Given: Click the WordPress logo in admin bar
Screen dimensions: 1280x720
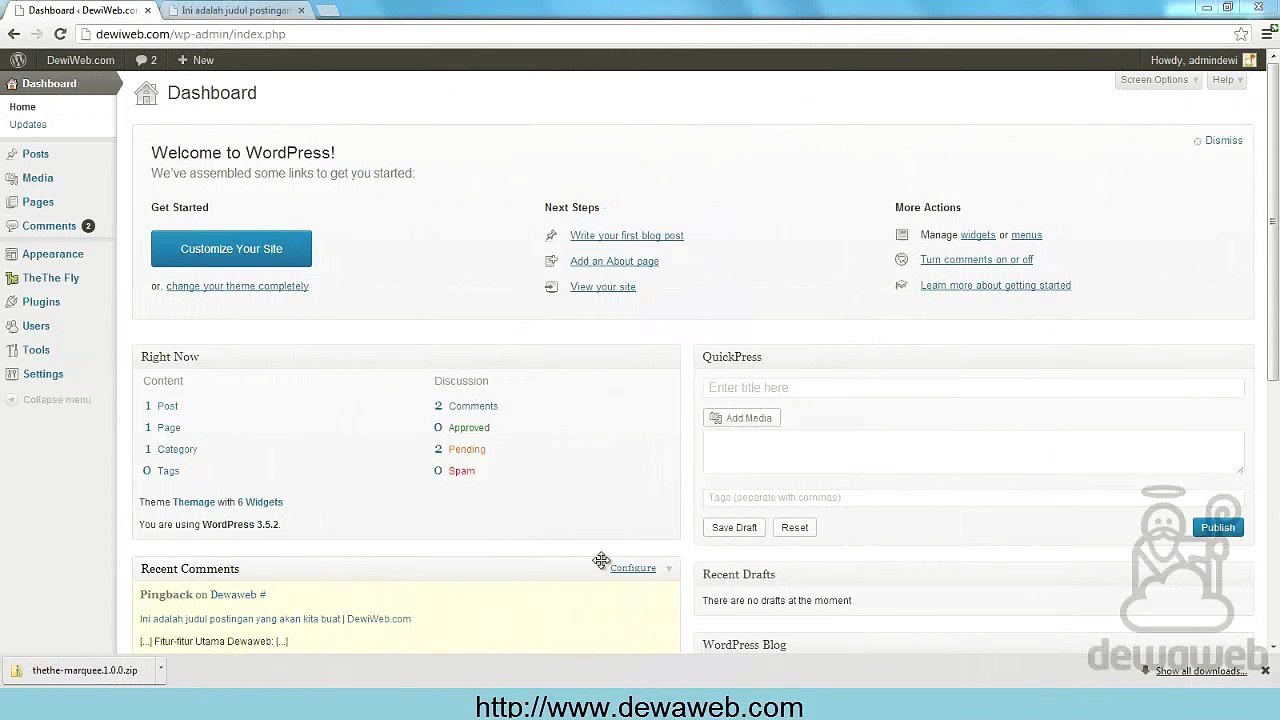Looking at the screenshot, I should click(x=18, y=60).
